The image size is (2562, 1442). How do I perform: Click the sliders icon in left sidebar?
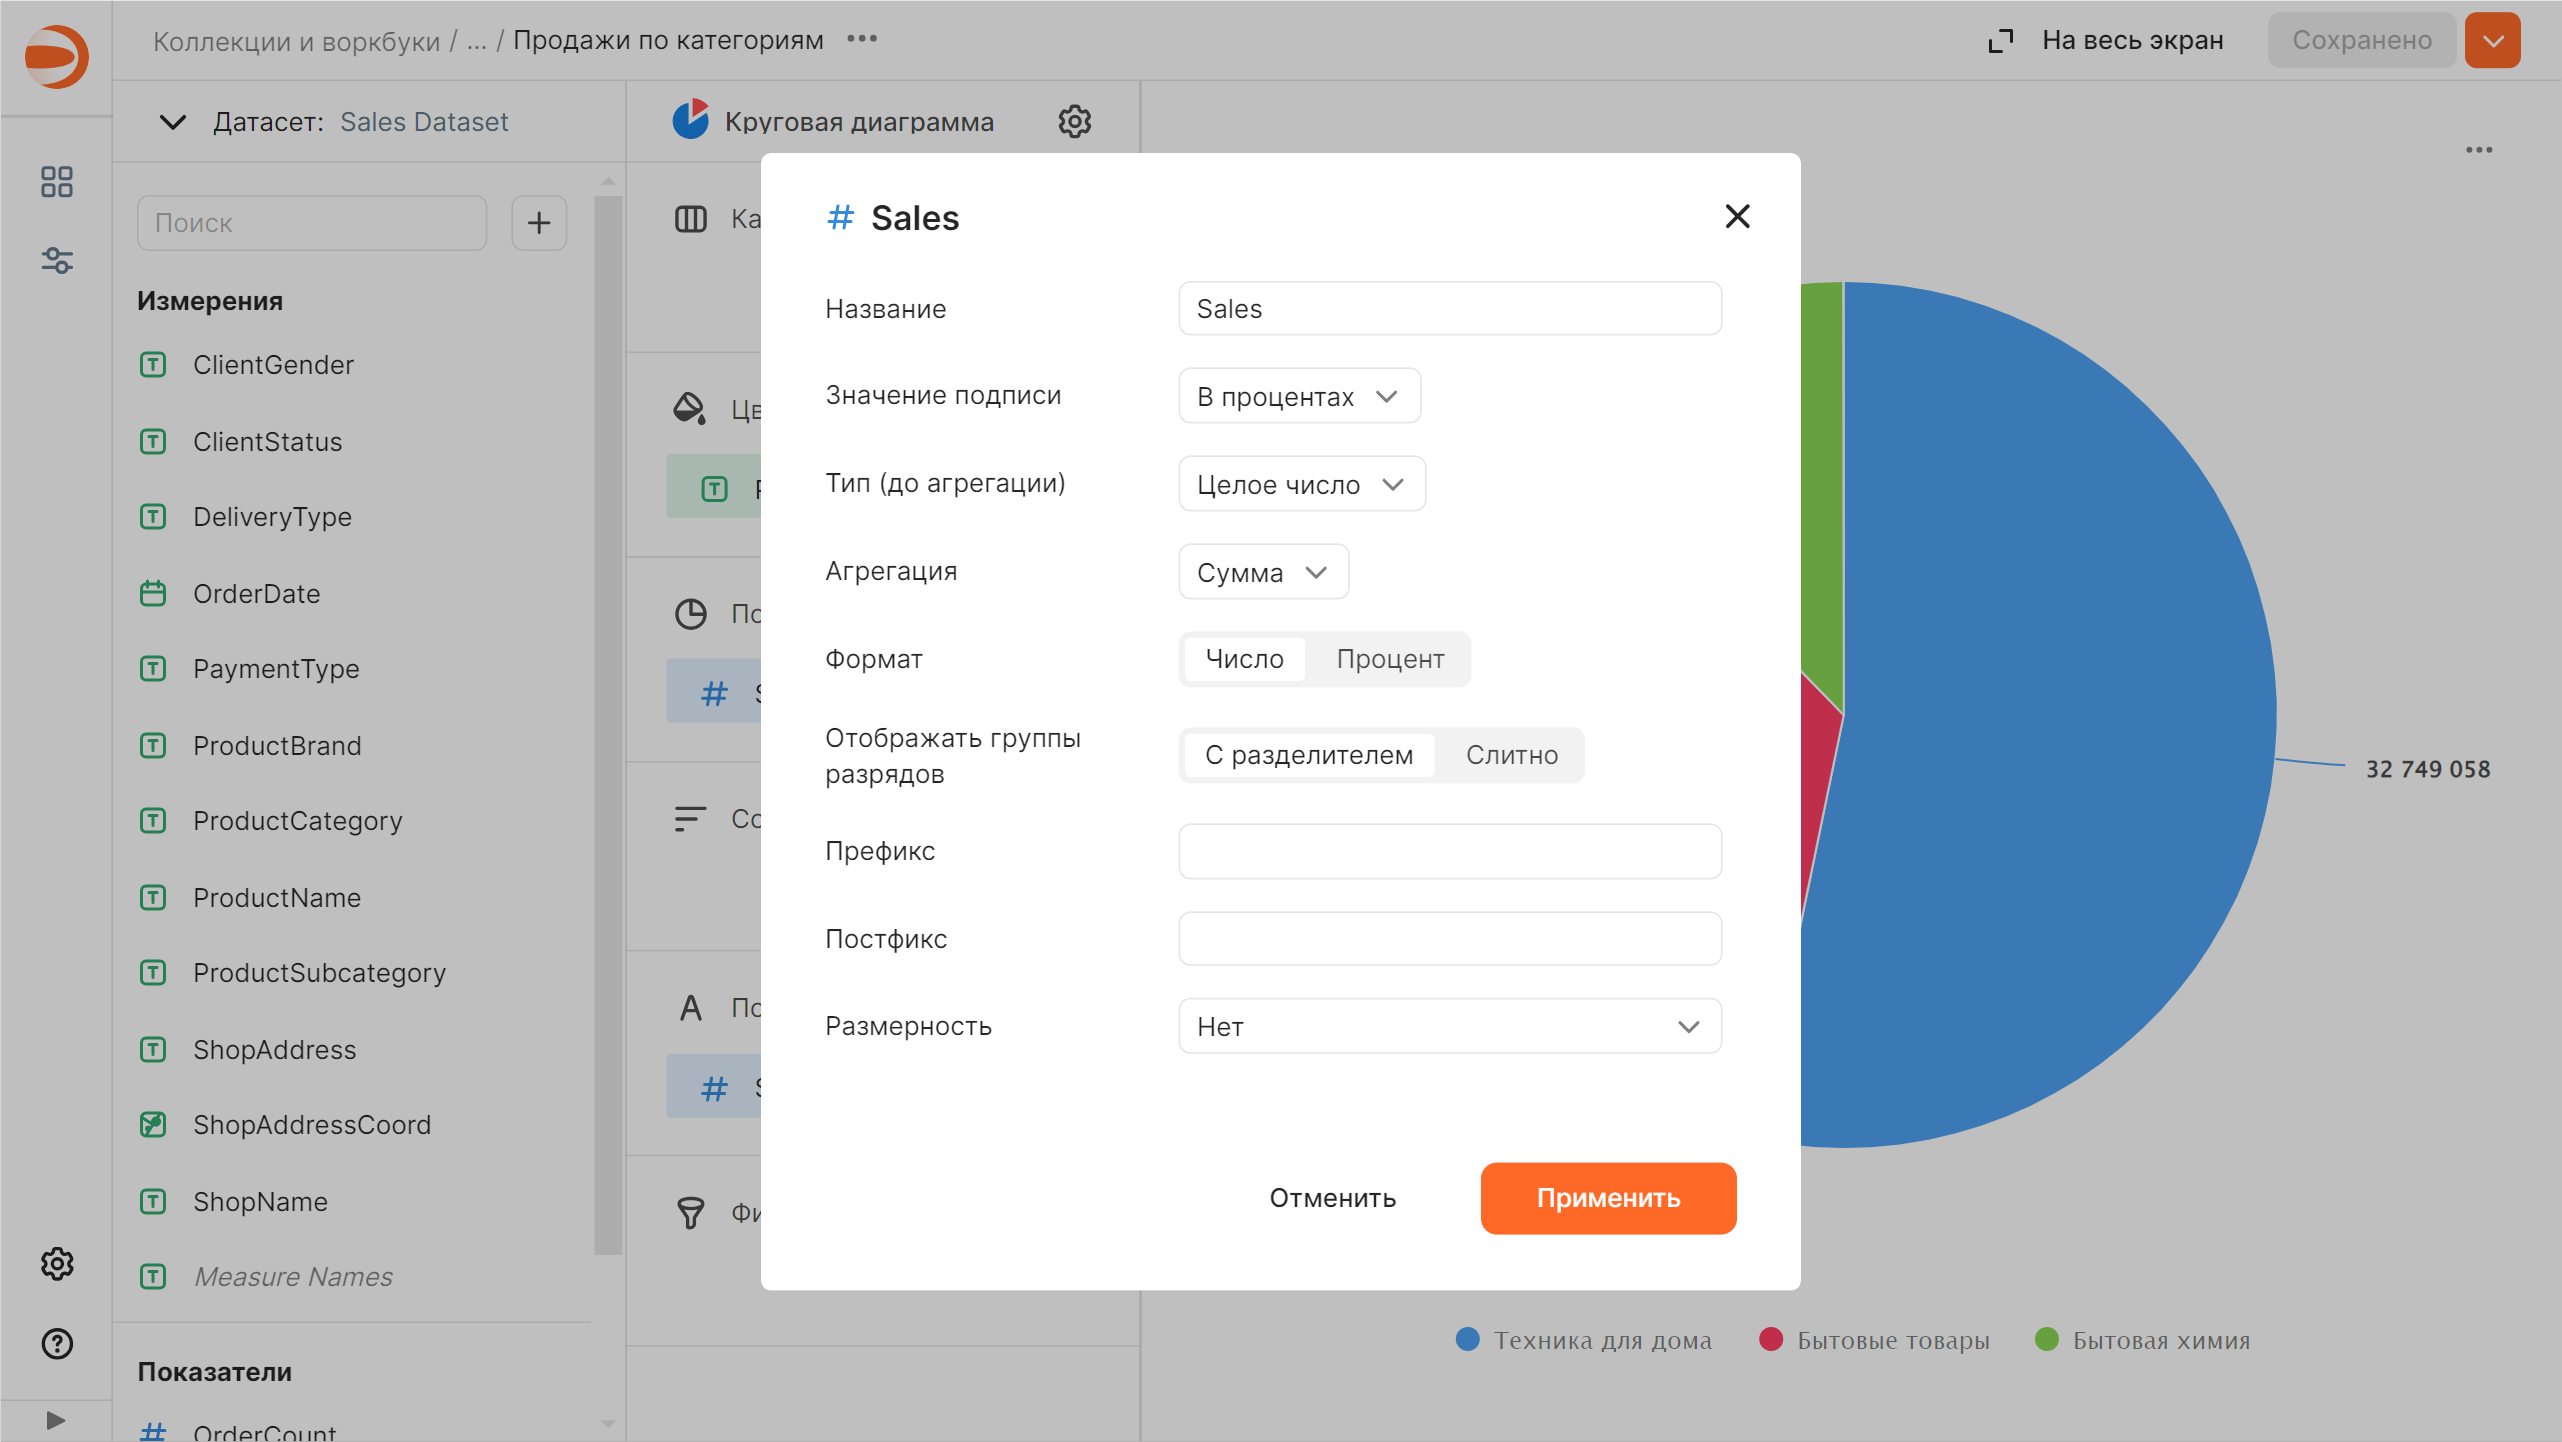(x=57, y=261)
